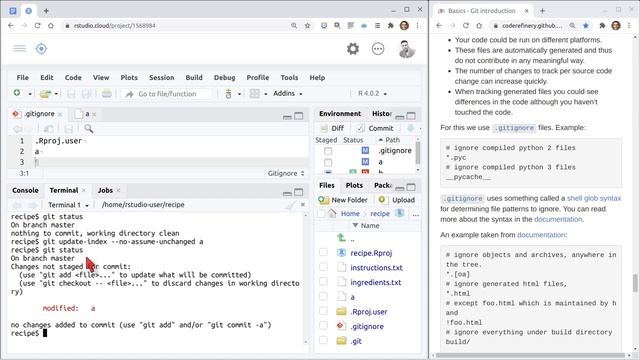Expand the Open File recent files arrow
640x360 pixels.
pyautogui.click(x=56, y=94)
